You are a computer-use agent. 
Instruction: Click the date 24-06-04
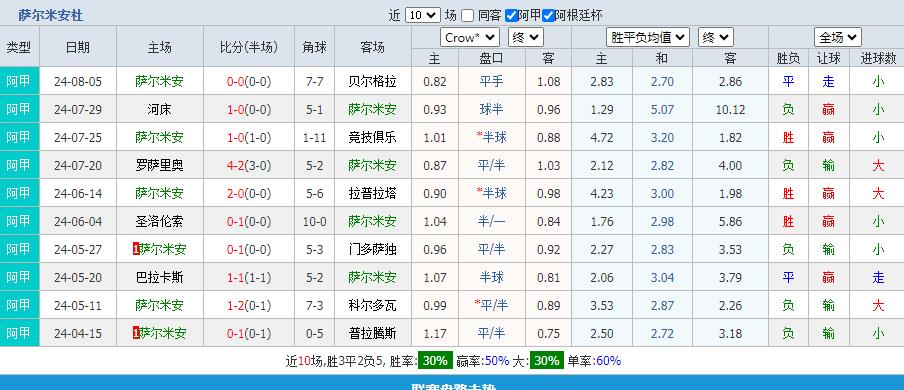pos(77,221)
